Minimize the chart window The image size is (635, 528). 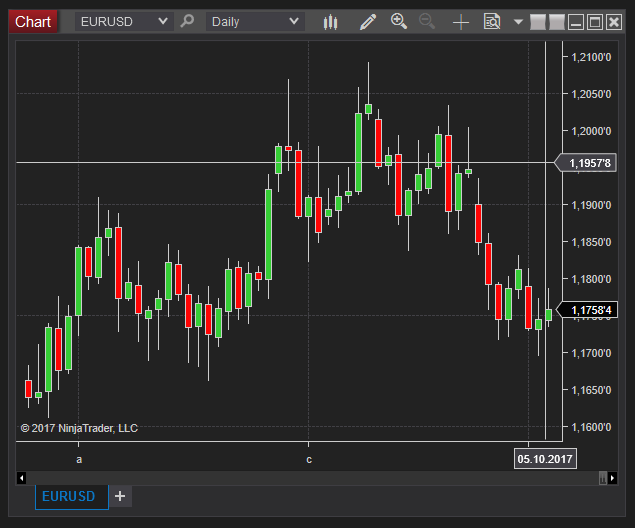click(576, 22)
